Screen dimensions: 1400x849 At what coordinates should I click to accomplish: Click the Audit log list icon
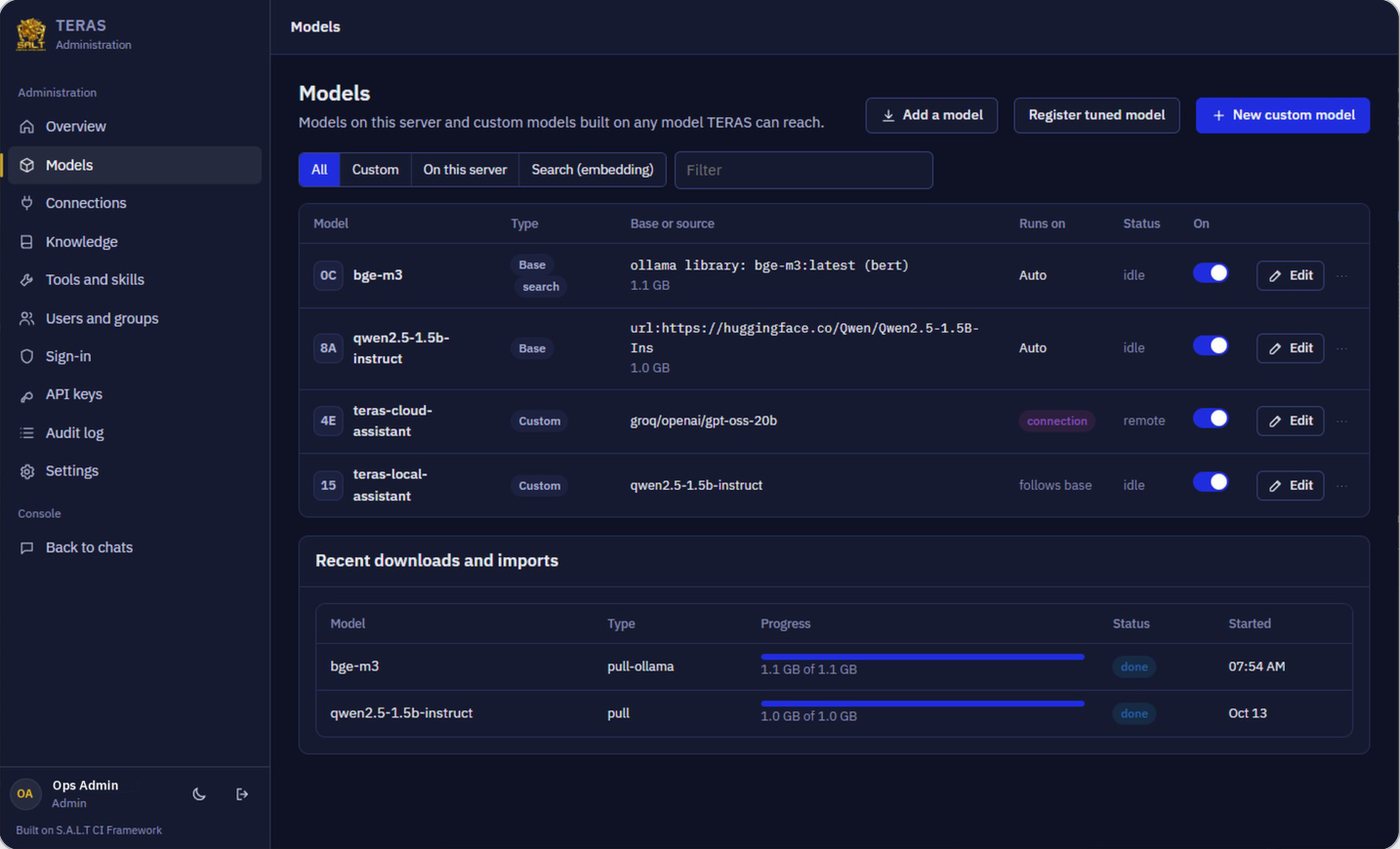click(27, 433)
